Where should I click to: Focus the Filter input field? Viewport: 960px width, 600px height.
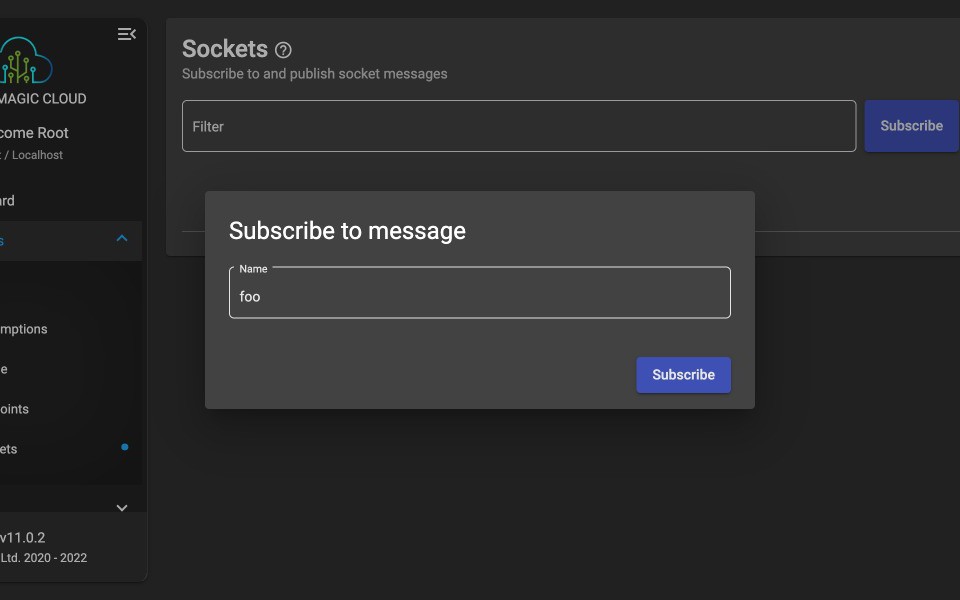click(518, 126)
